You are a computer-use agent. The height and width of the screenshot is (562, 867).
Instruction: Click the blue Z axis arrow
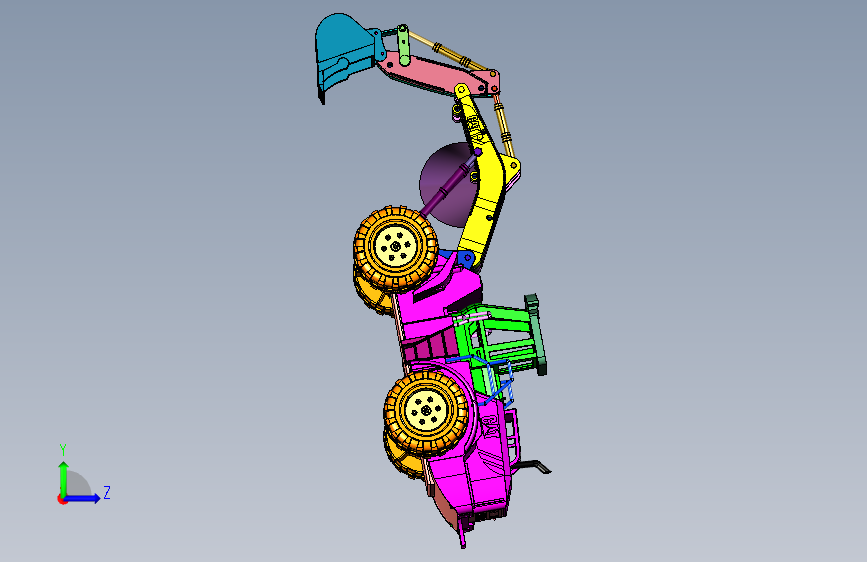point(82,498)
